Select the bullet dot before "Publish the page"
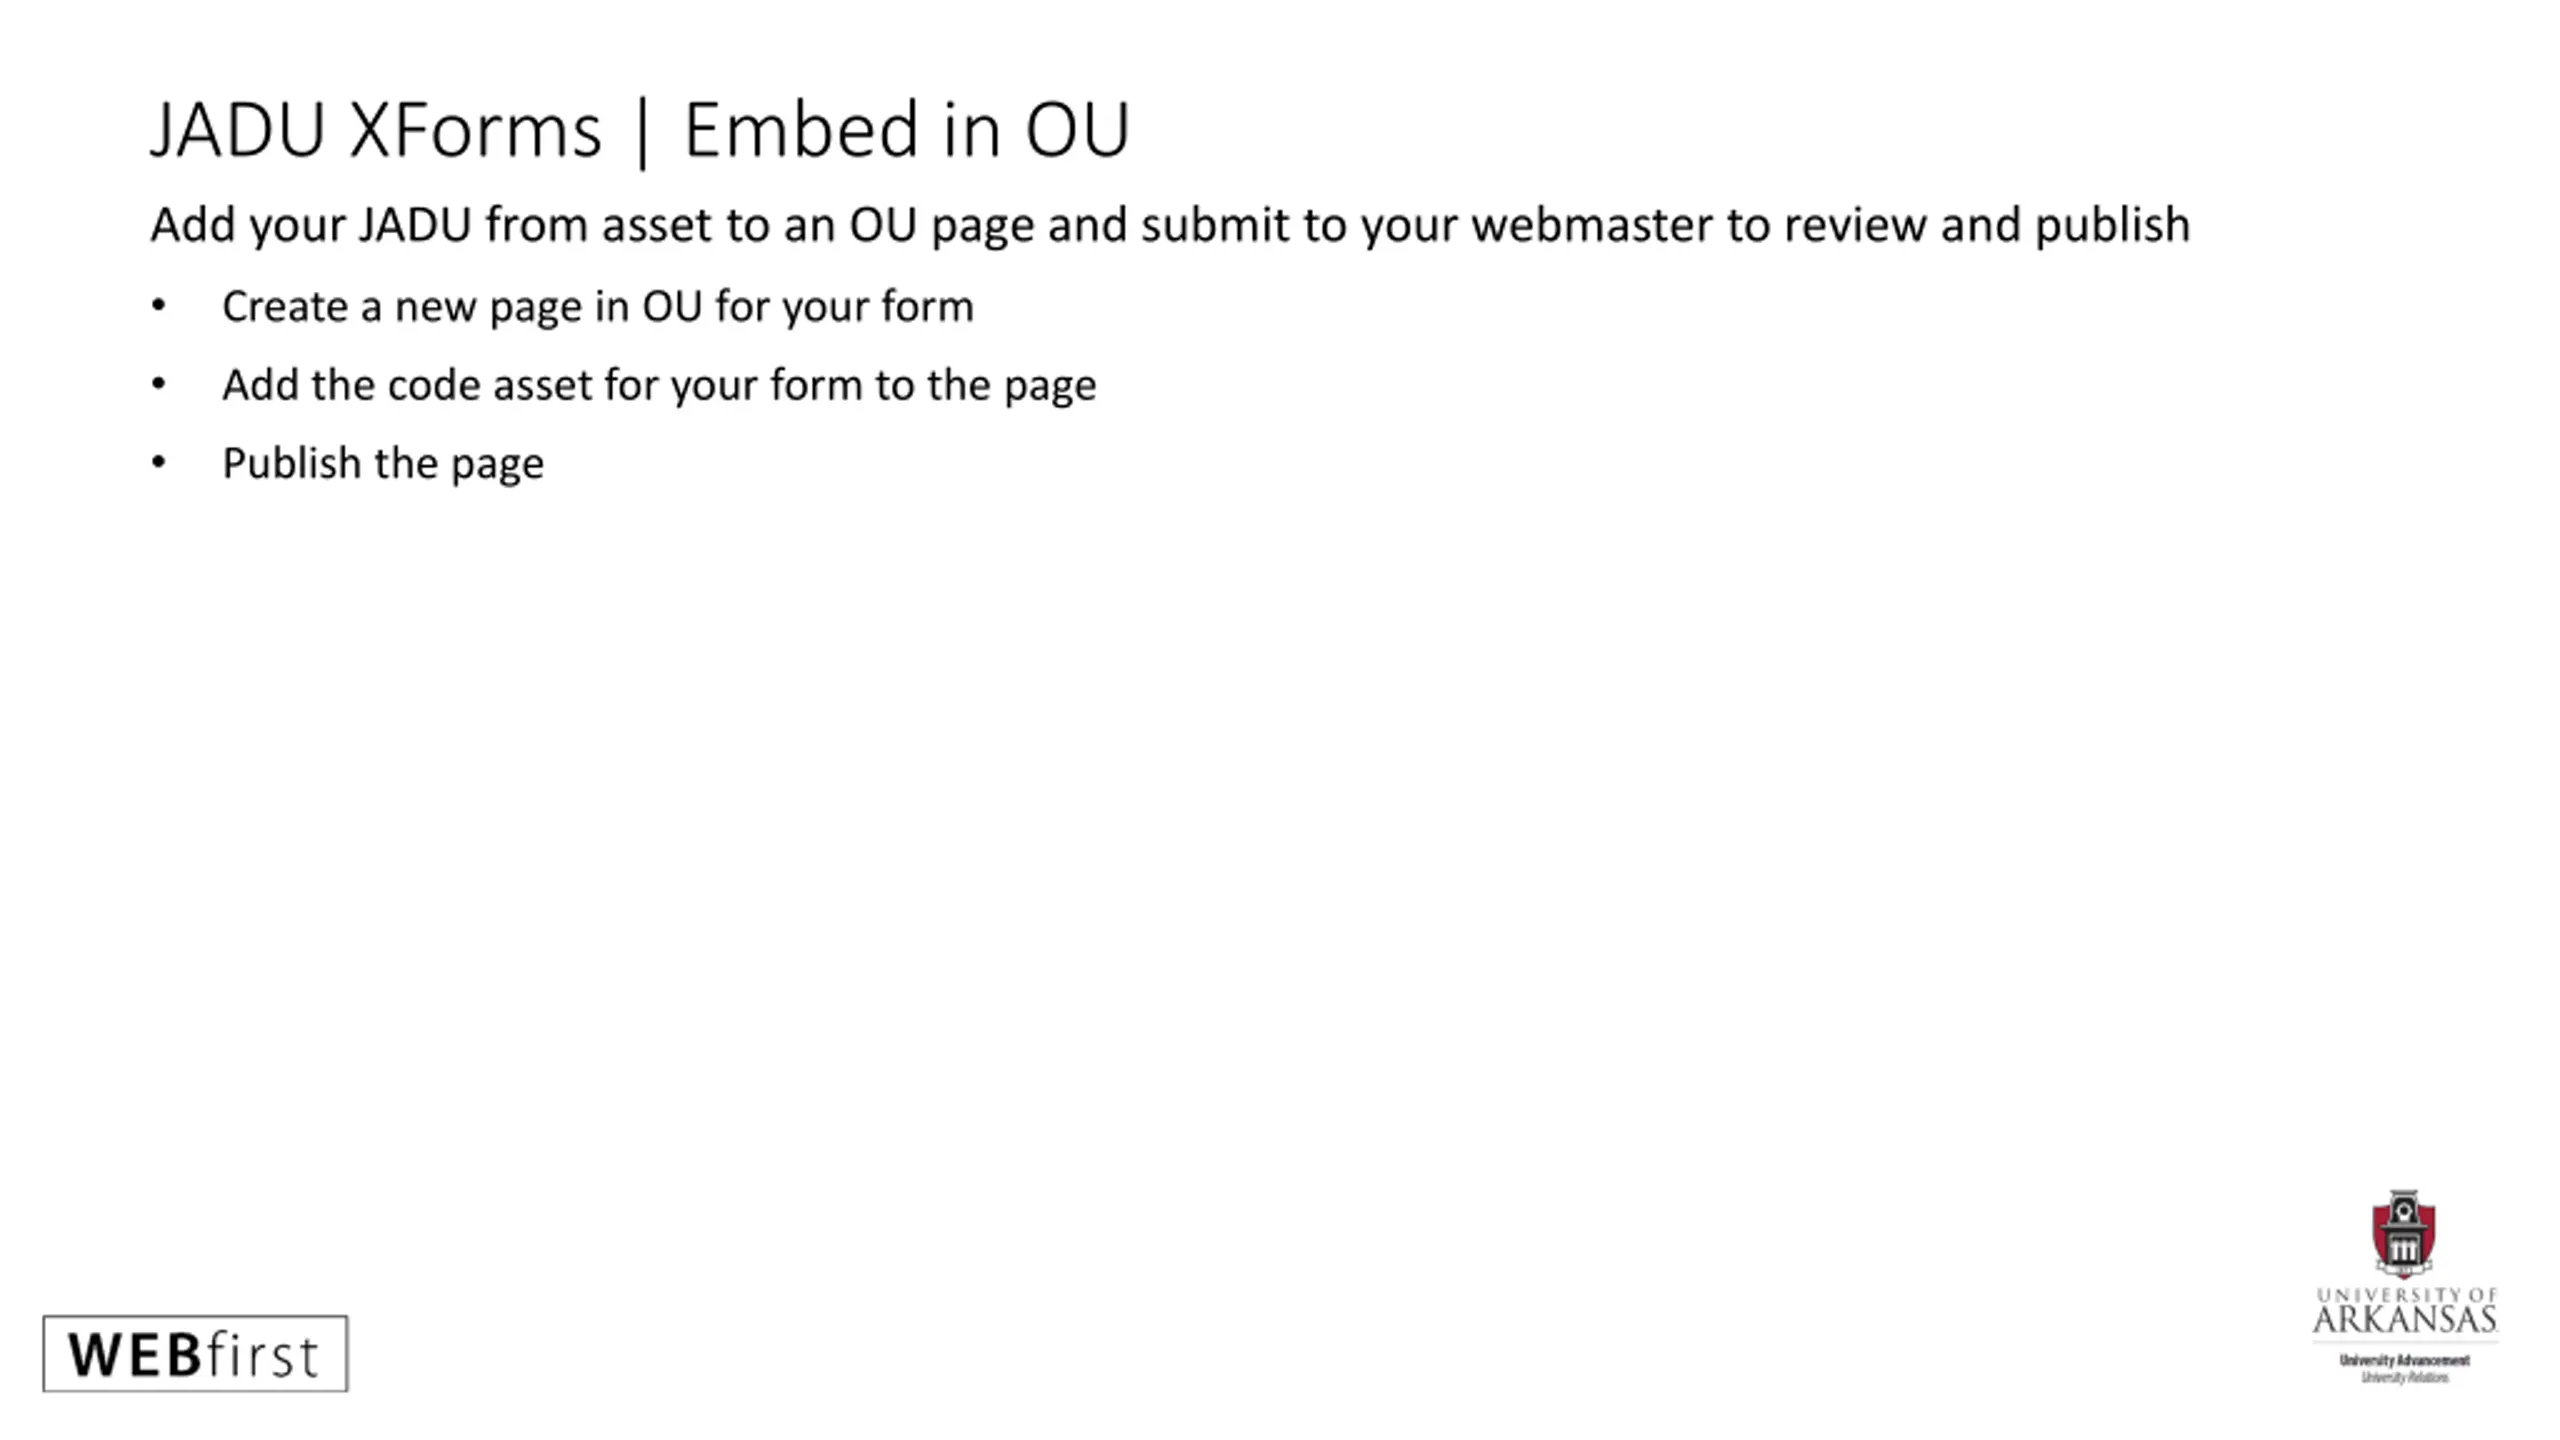The width and height of the screenshot is (2560, 1440). coord(158,462)
